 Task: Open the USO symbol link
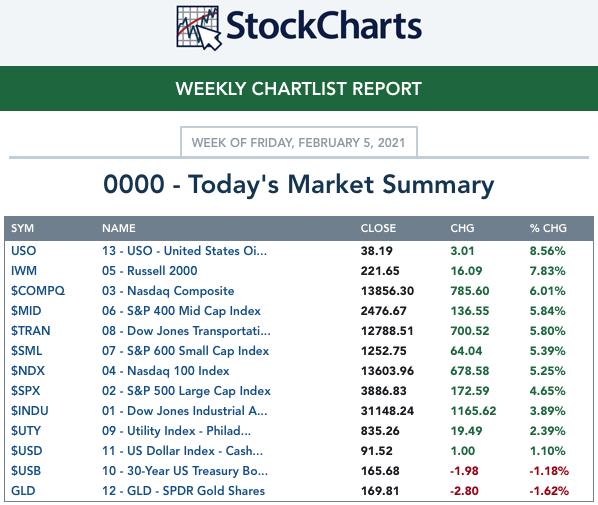pos(24,251)
